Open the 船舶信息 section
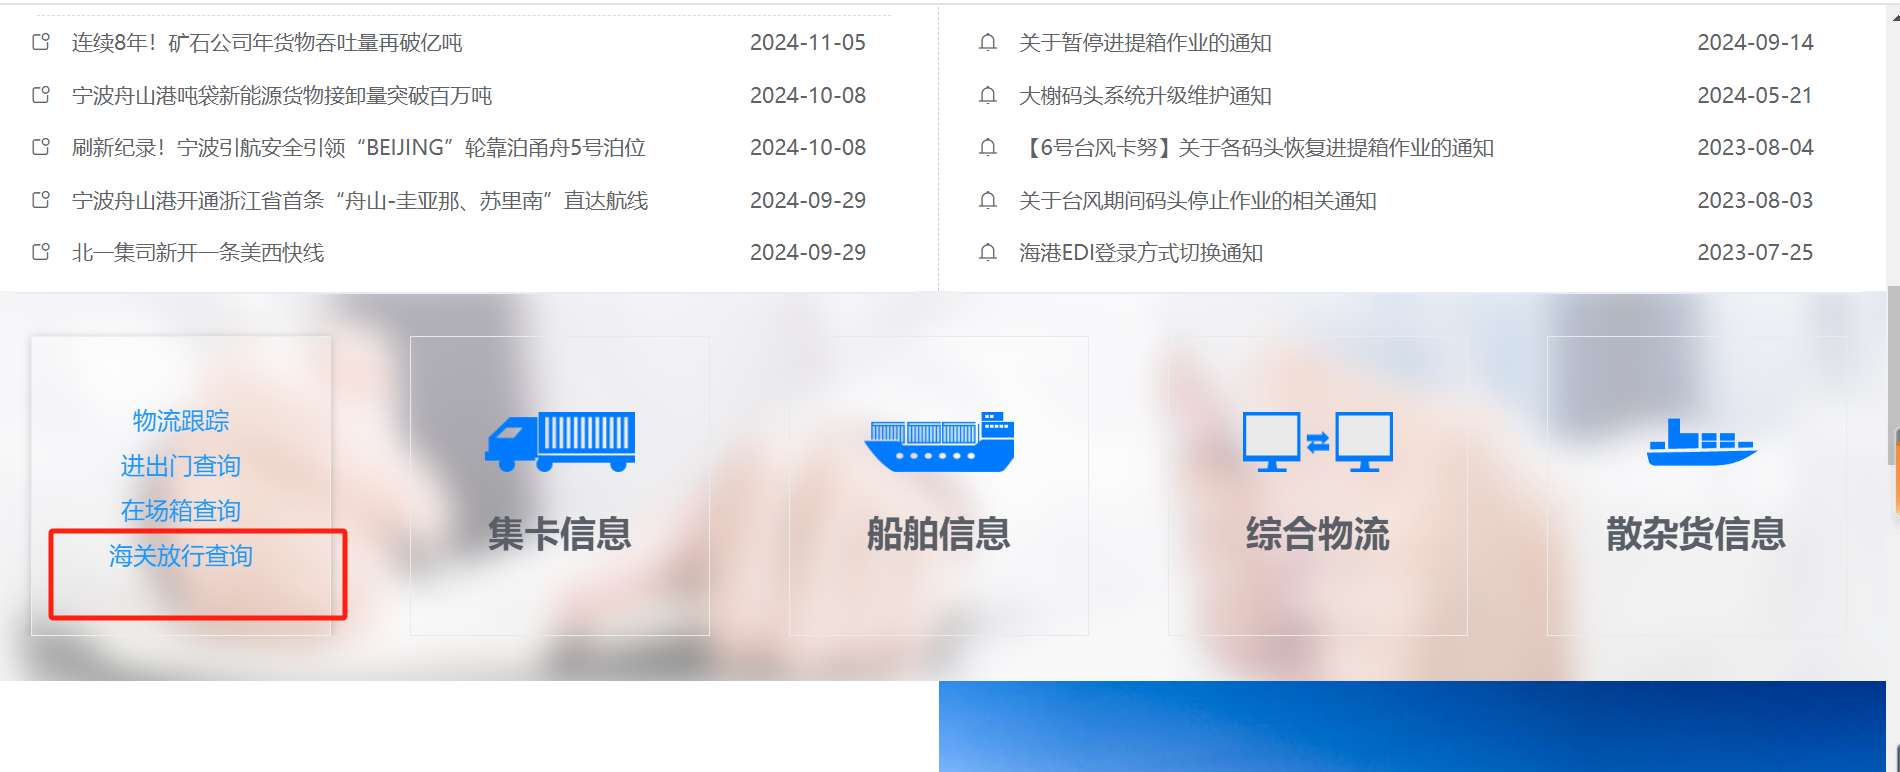The height and width of the screenshot is (772, 1900). click(938, 534)
